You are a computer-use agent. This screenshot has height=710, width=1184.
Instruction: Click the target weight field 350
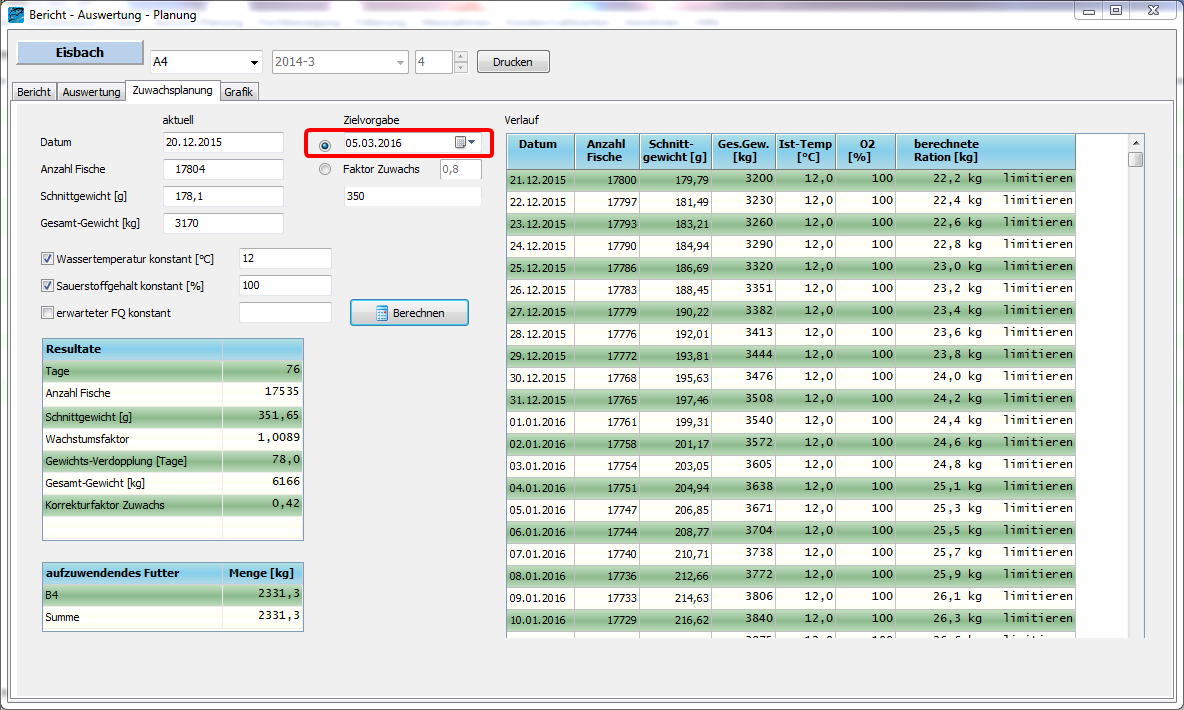[x=412, y=196]
